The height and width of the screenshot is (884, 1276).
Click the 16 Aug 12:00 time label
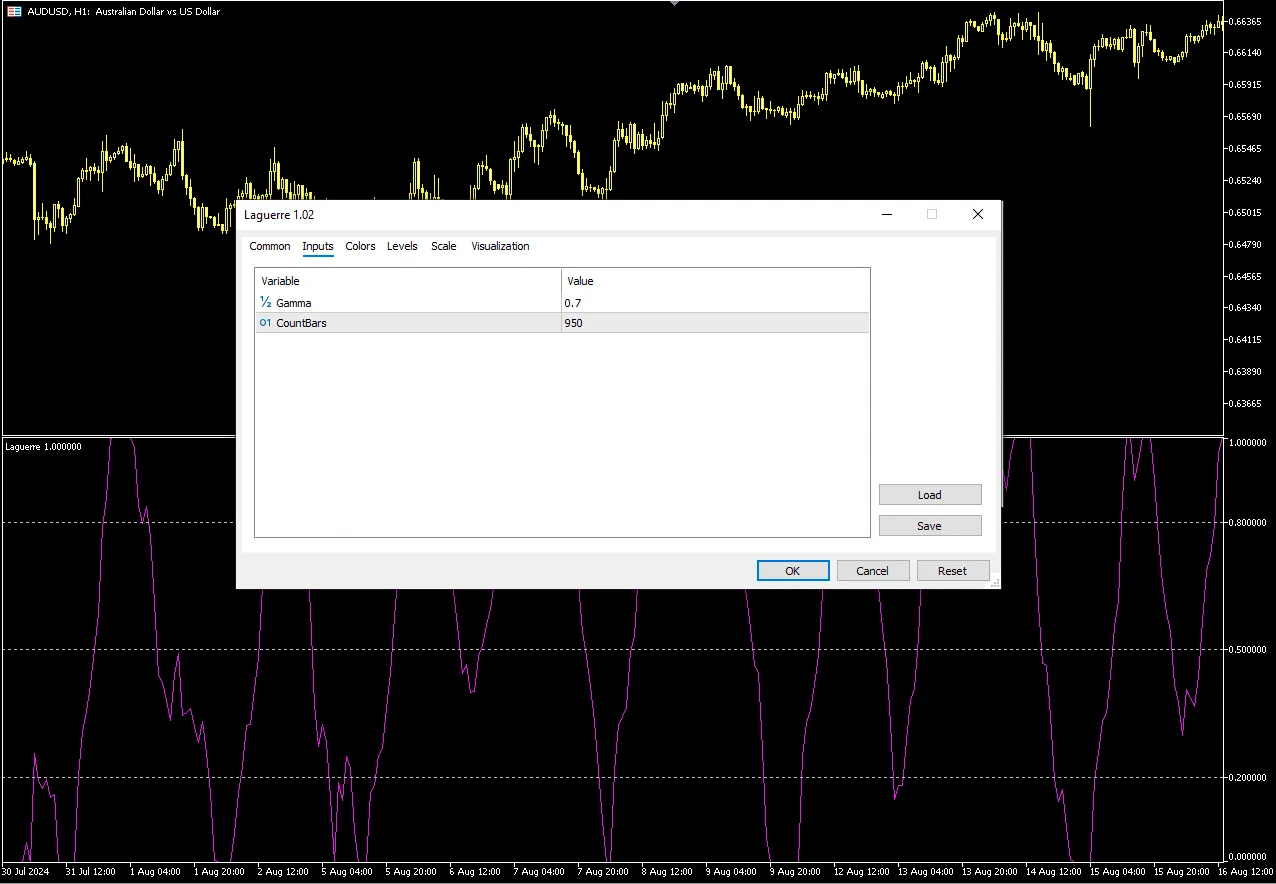[x=1246, y=872]
